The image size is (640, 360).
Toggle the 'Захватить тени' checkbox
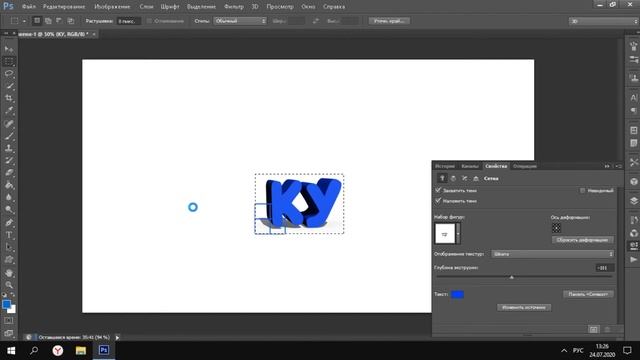click(438, 190)
